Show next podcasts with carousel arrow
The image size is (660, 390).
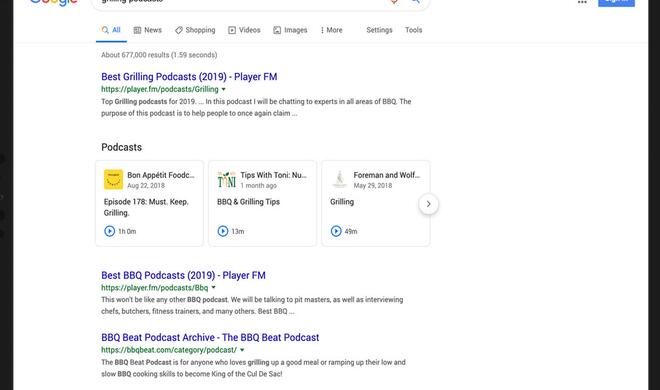428,204
